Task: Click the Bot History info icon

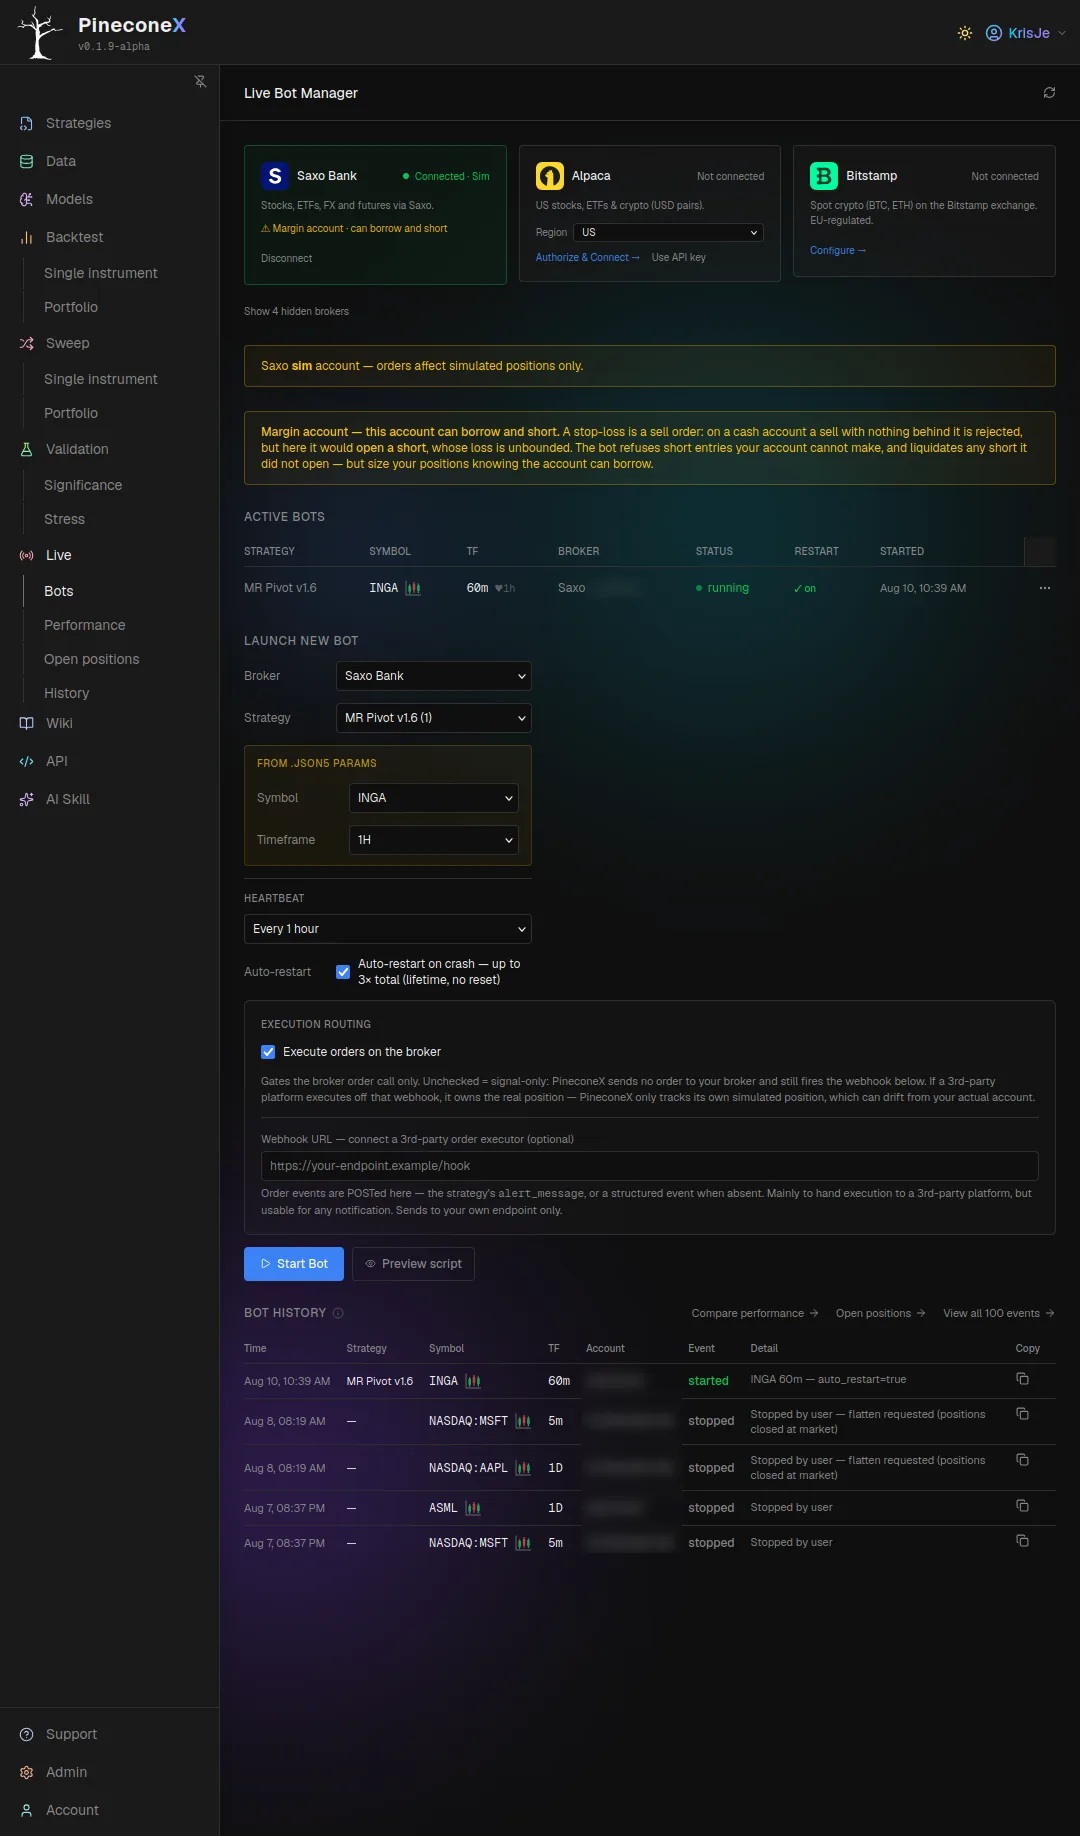Action: [x=338, y=1313]
